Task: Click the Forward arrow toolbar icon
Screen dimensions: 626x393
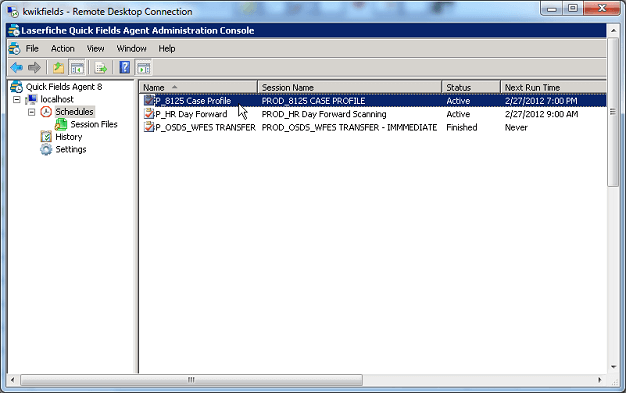Action: pos(34,67)
